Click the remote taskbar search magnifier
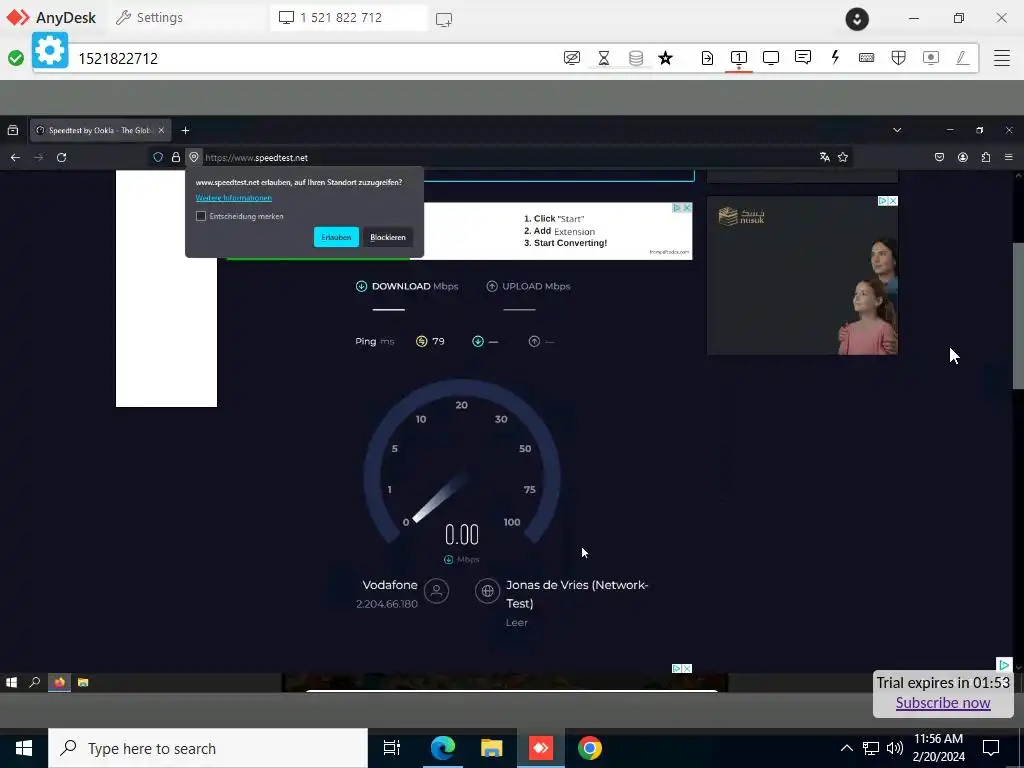 click(x=35, y=682)
